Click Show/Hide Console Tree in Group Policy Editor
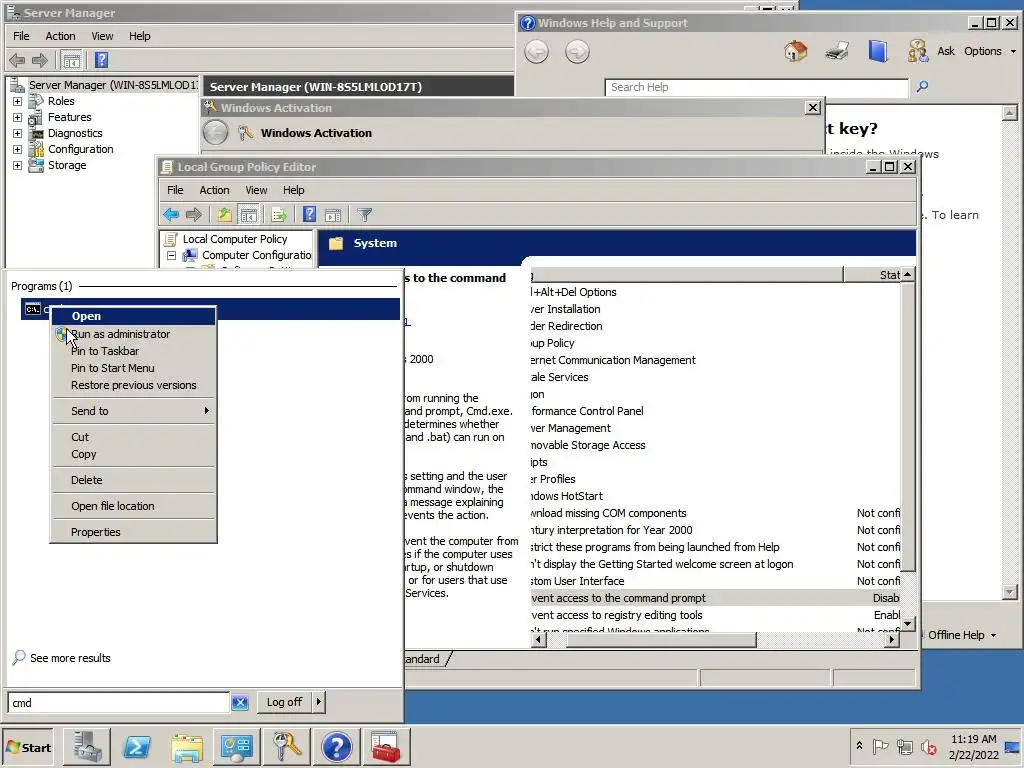1024x768 pixels. click(x=249, y=214)
